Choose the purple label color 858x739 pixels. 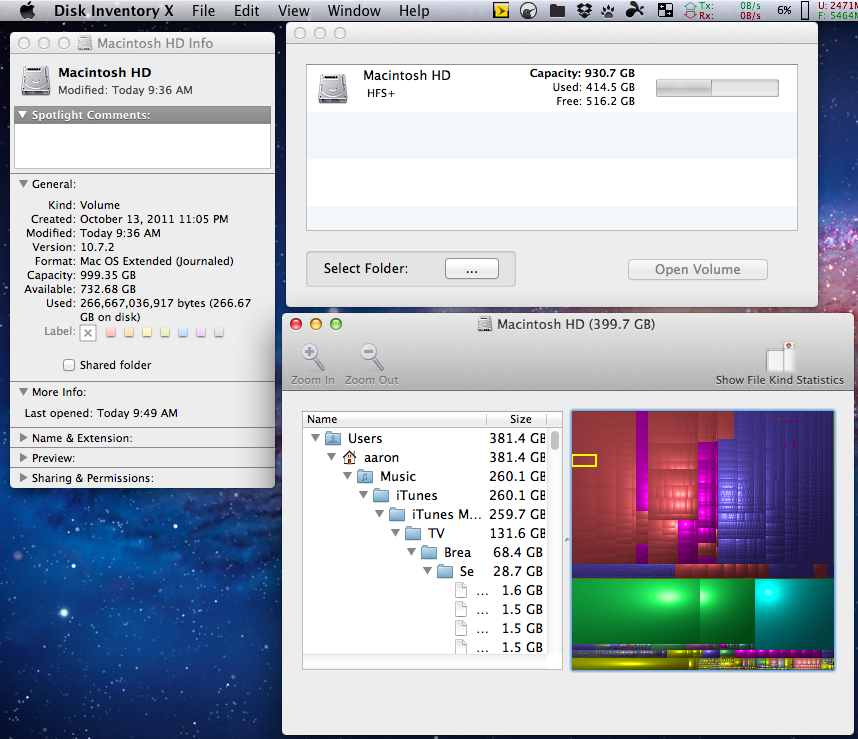[x=201, y=332]
